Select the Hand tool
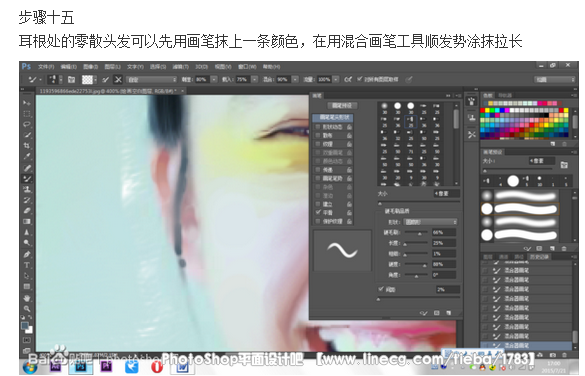 tap(27, 298)
